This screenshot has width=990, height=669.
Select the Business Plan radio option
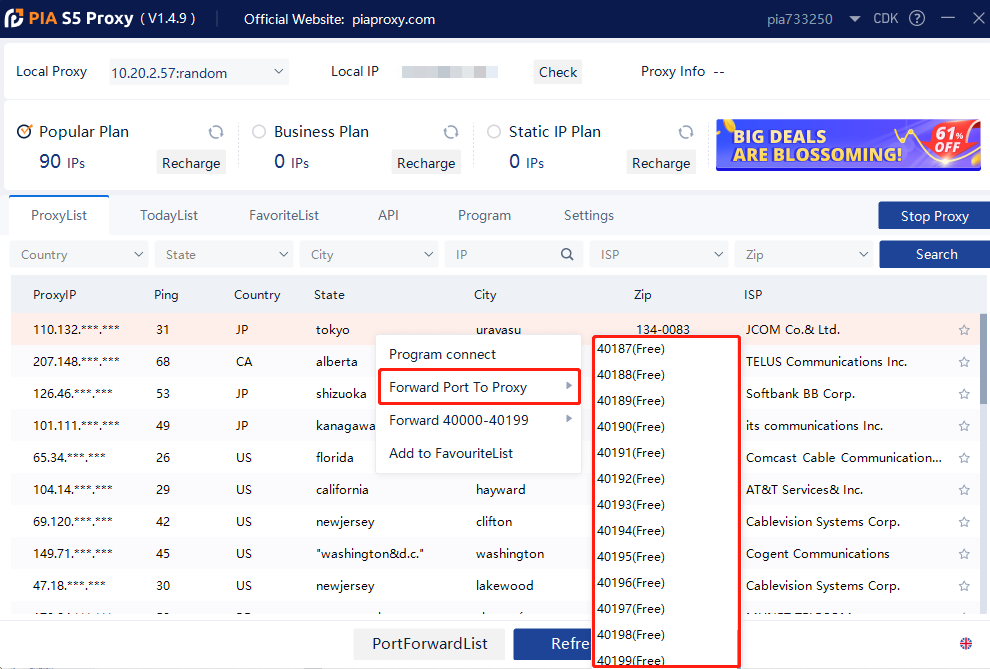click(259, 131)
